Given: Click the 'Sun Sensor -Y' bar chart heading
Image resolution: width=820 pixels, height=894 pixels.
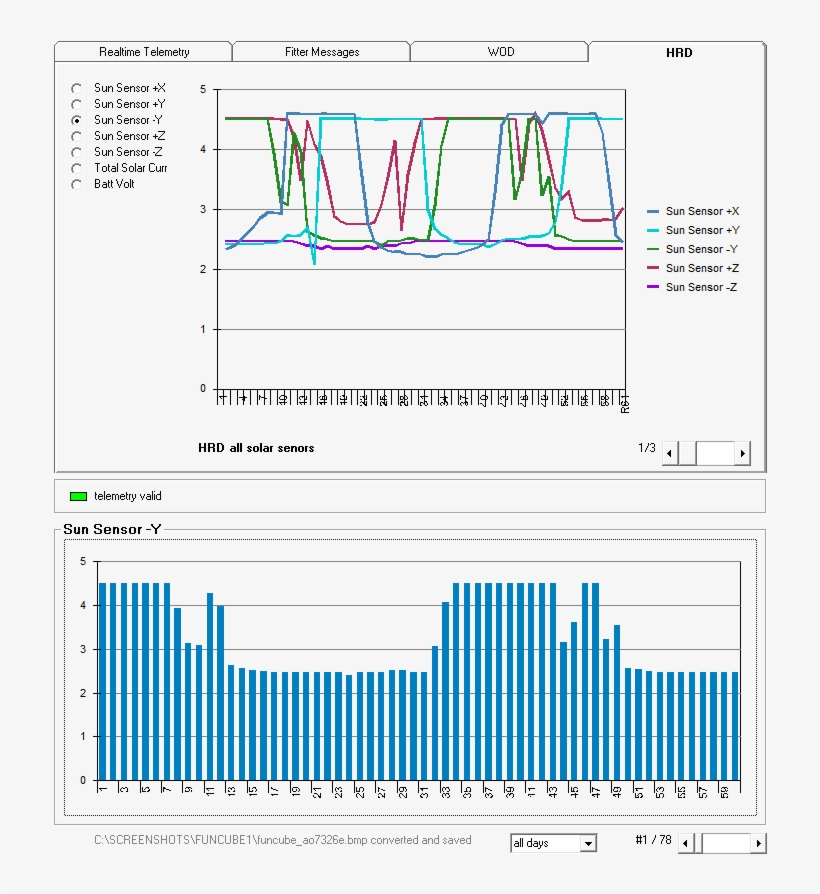Looking at the screenshot, I should point(112,529).
